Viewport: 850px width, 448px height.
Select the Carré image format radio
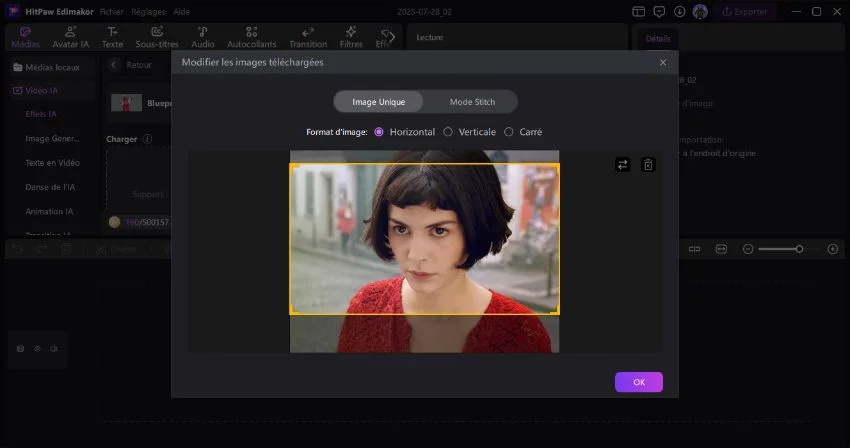coord(508,132)
